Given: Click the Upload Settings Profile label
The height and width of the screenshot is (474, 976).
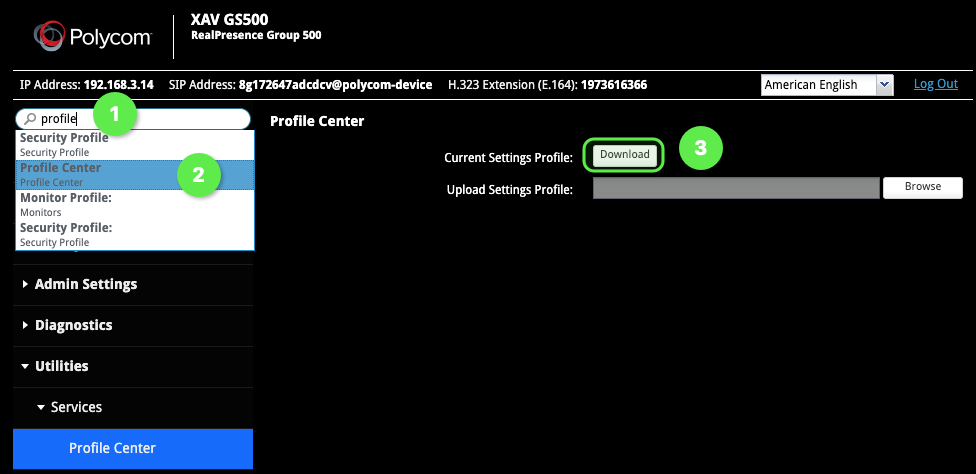Looking at the screenshot, I should tap(509, 190).
